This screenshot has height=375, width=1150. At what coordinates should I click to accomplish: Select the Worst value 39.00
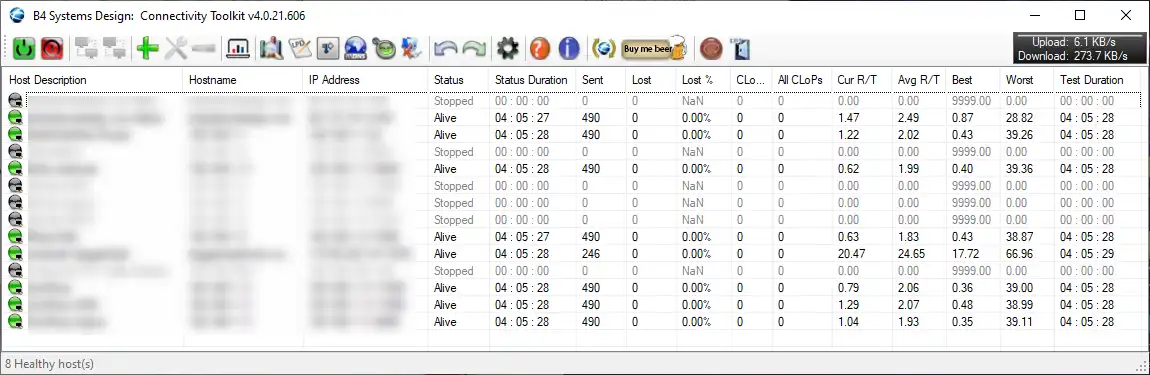click(x=1019, y=288)
